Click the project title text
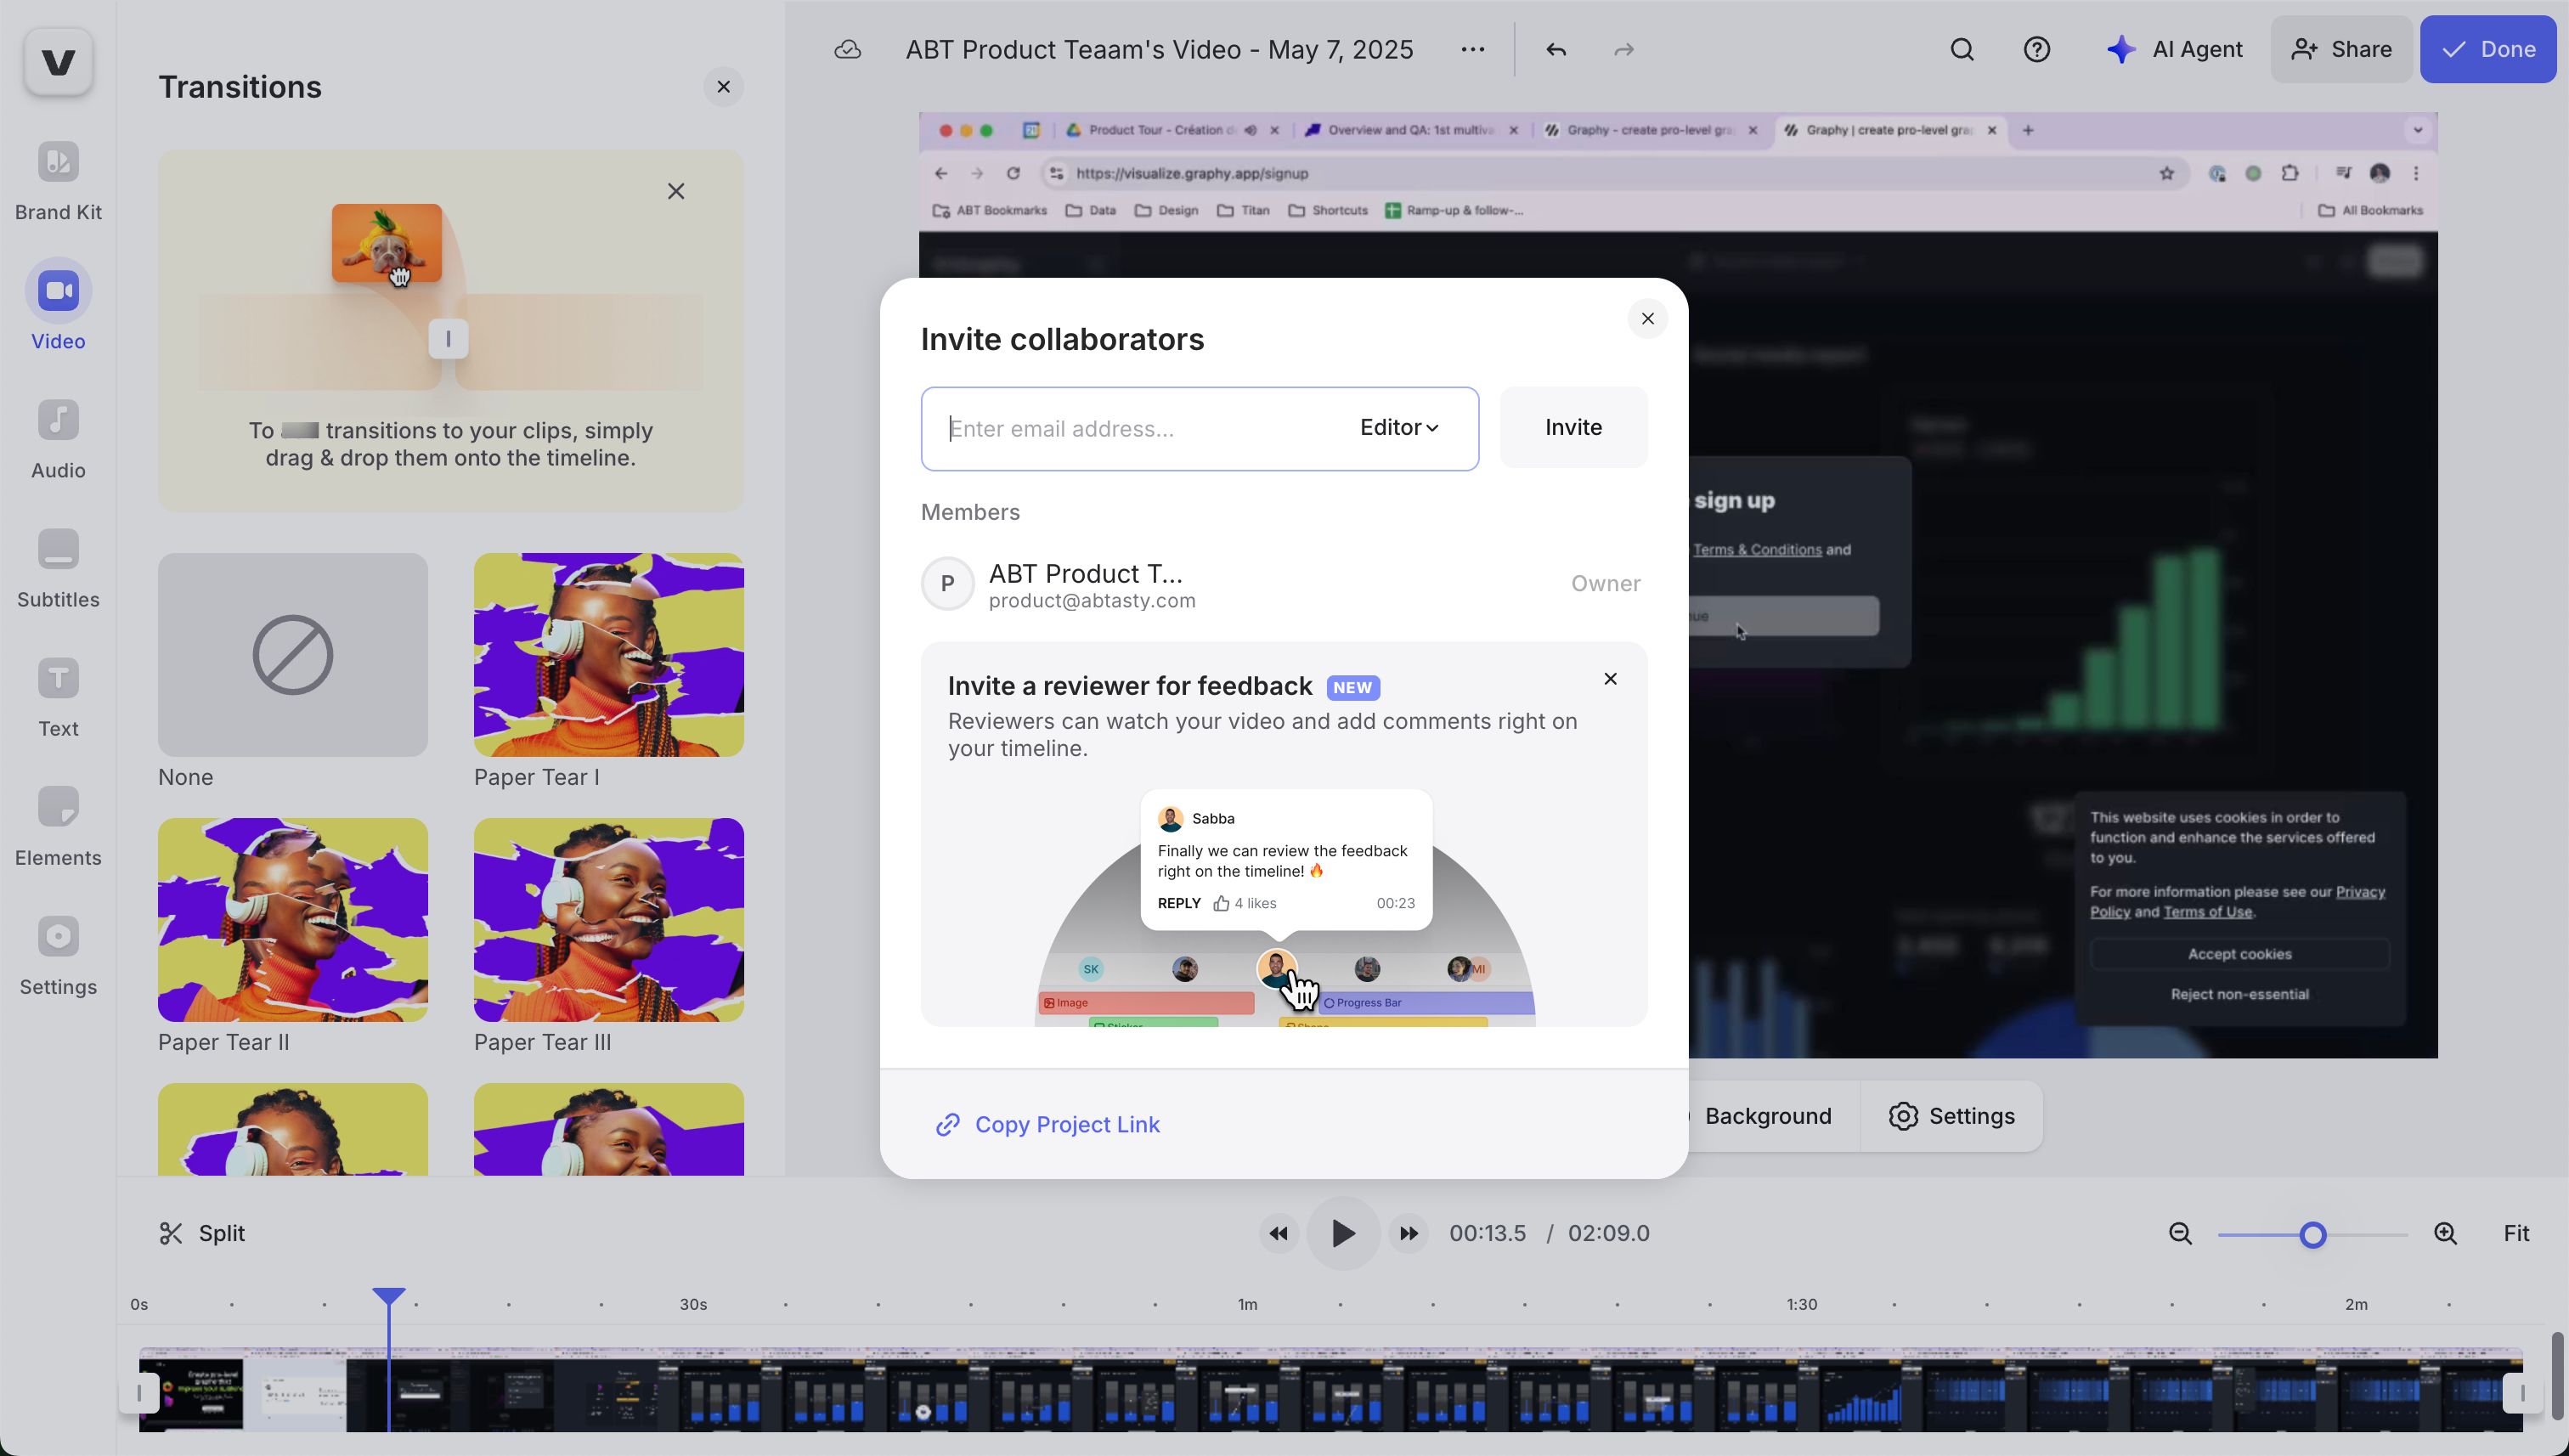 1159,49
